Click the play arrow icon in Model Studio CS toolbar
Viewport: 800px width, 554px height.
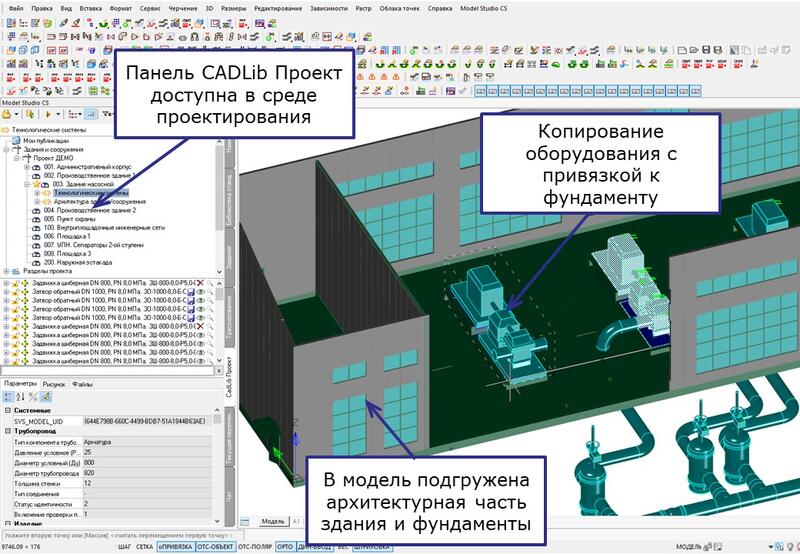45,114
